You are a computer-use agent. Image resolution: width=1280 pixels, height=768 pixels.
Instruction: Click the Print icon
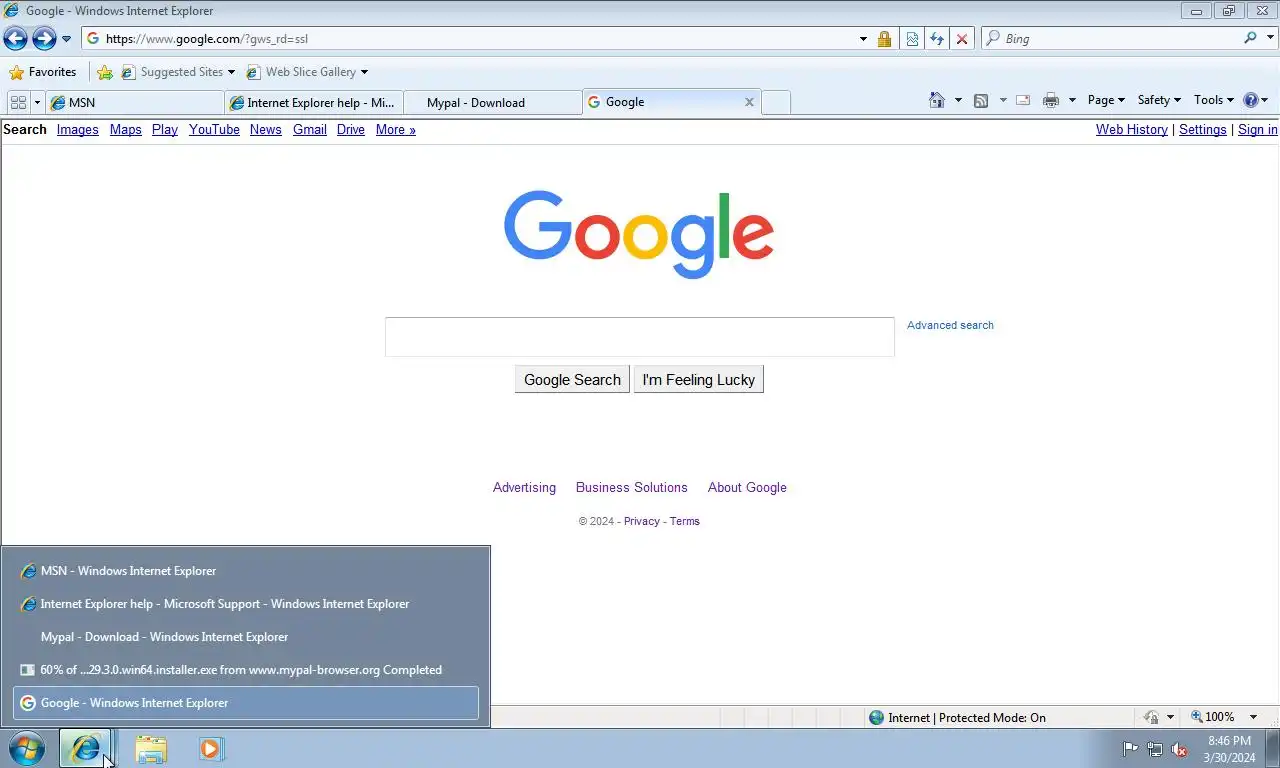click(1051, 100)
